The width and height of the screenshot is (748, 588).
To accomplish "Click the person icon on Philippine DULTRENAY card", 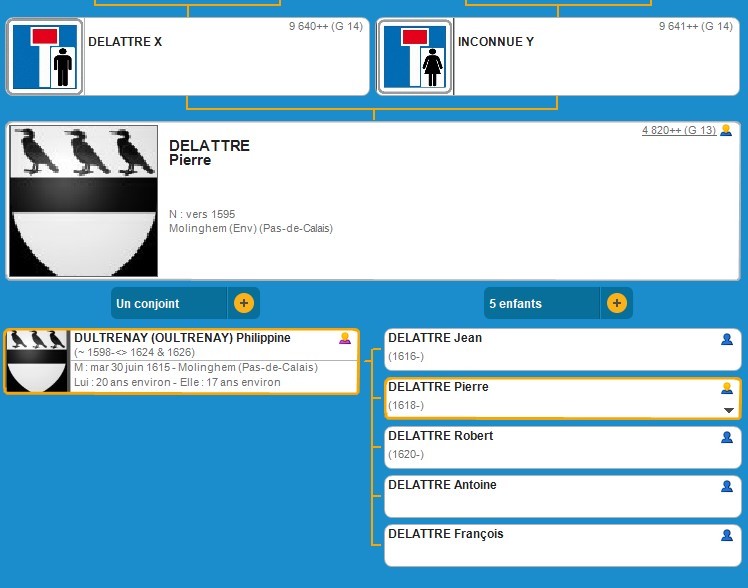I will point(345,339).
